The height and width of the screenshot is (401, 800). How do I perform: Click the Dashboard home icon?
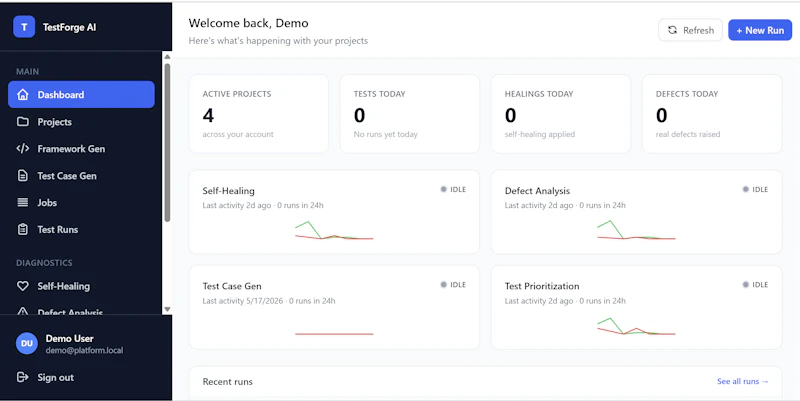click(x=22, y=94)
